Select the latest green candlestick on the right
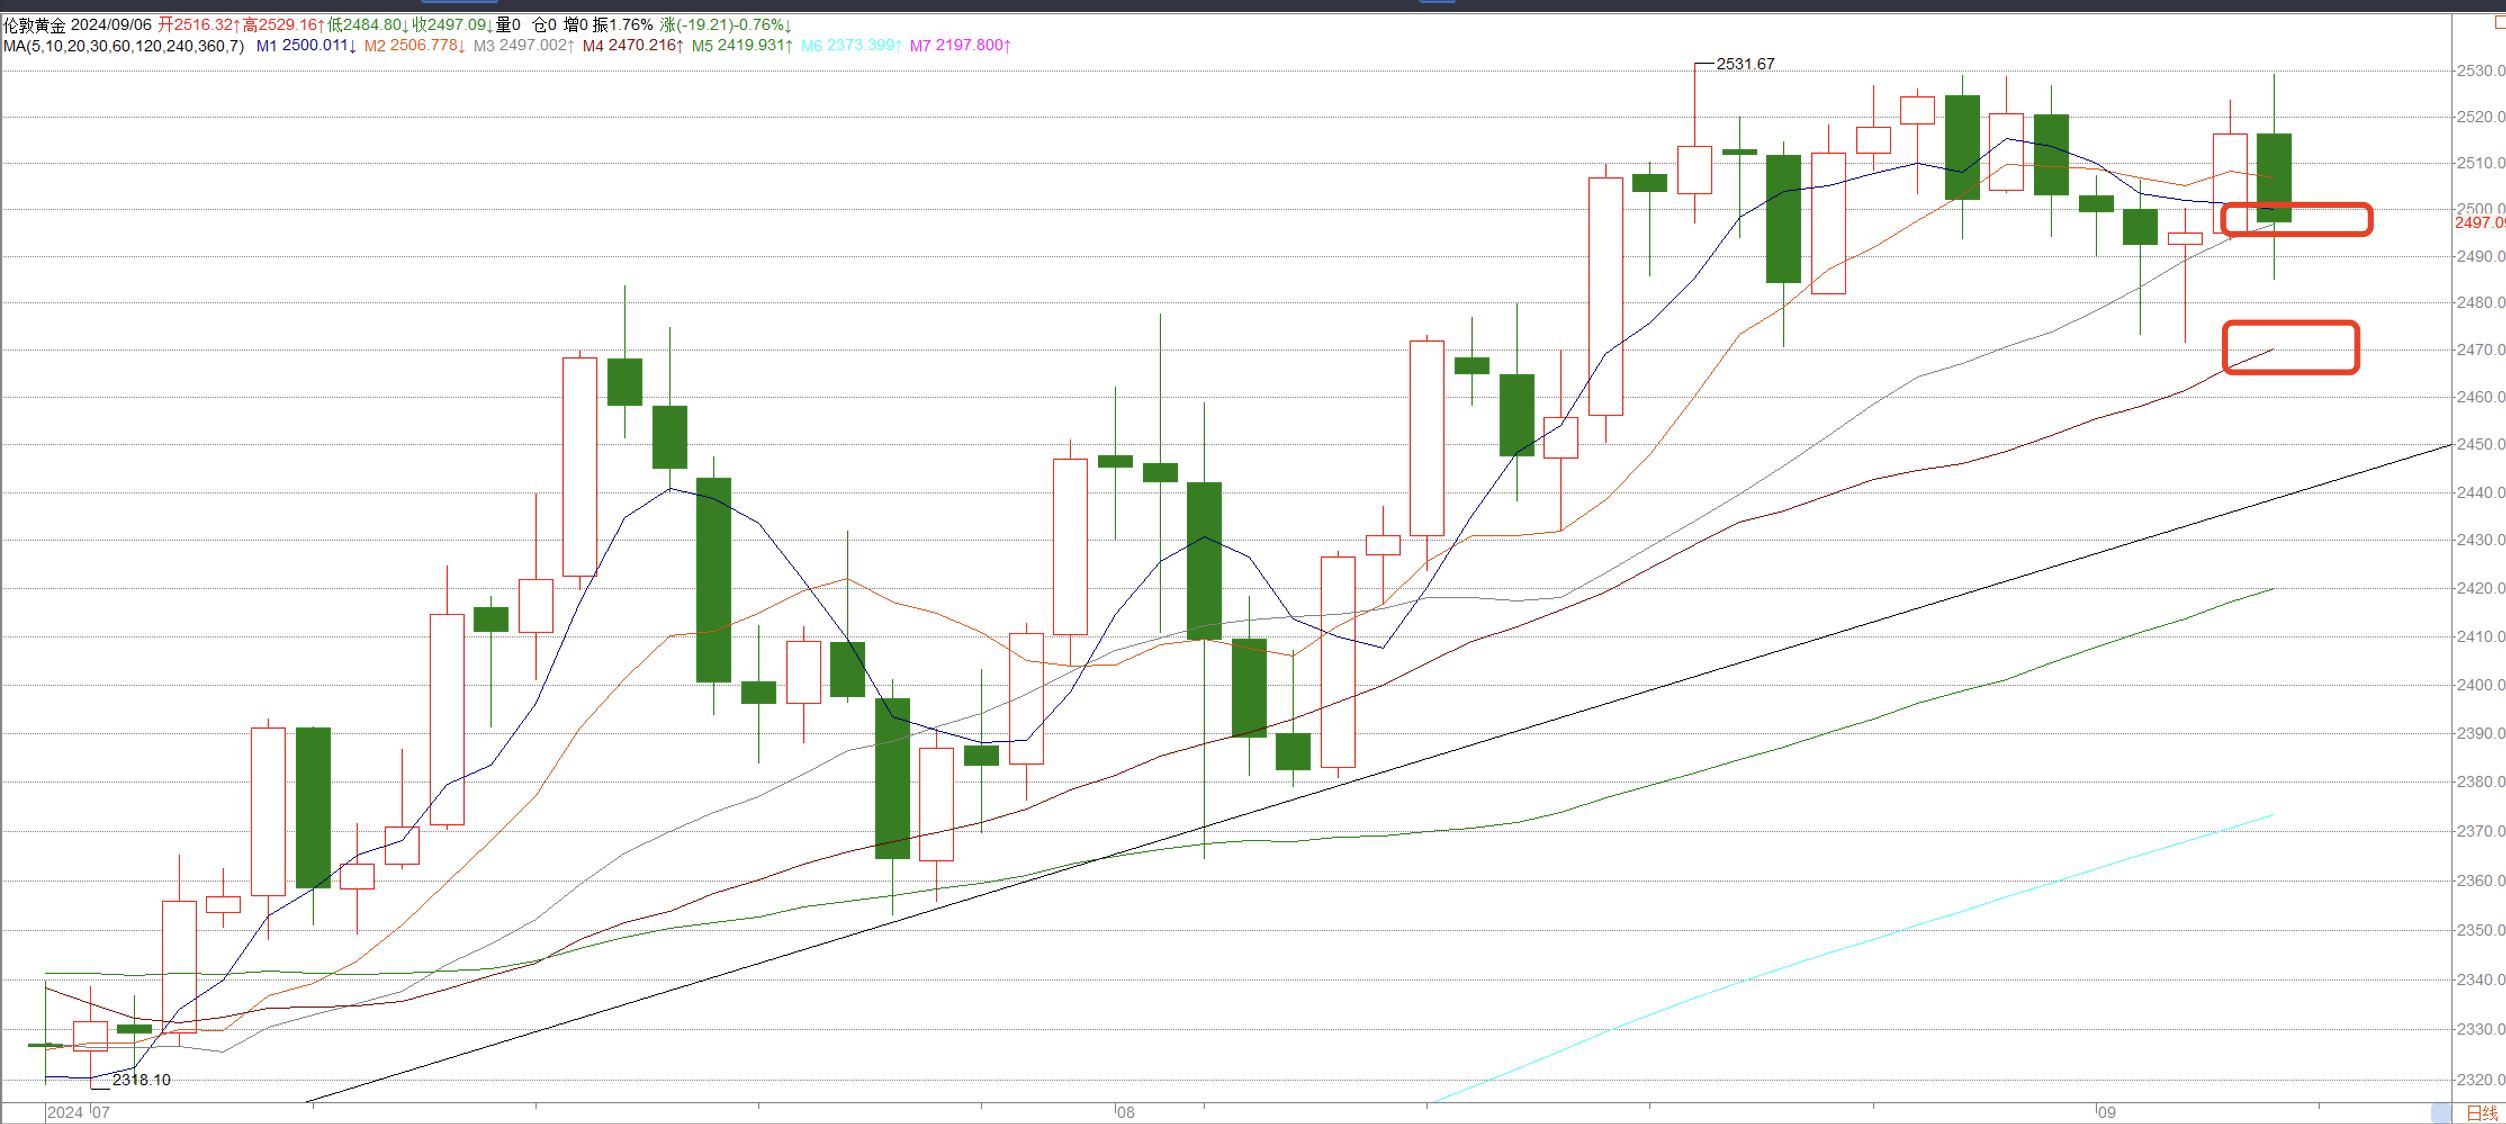2506x1124 pixels. (2274, 178)
